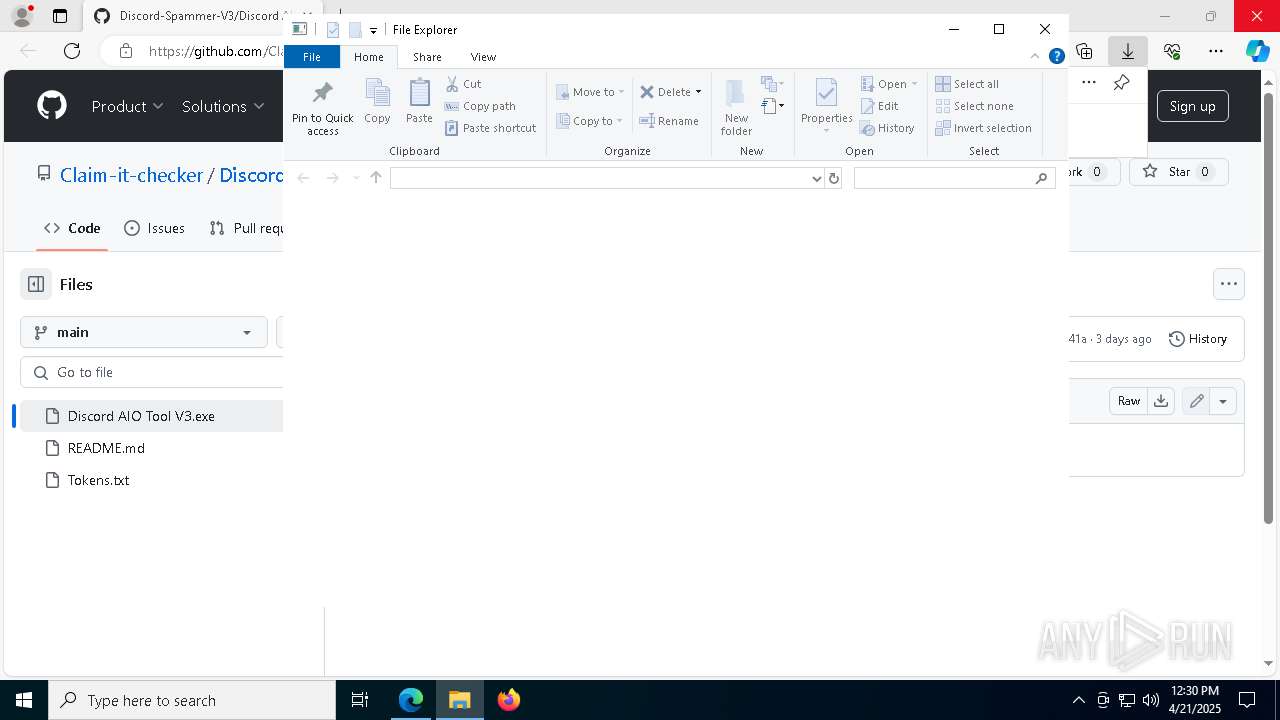
Task: Click the File Explorer search box
Action: click(955, 178)
